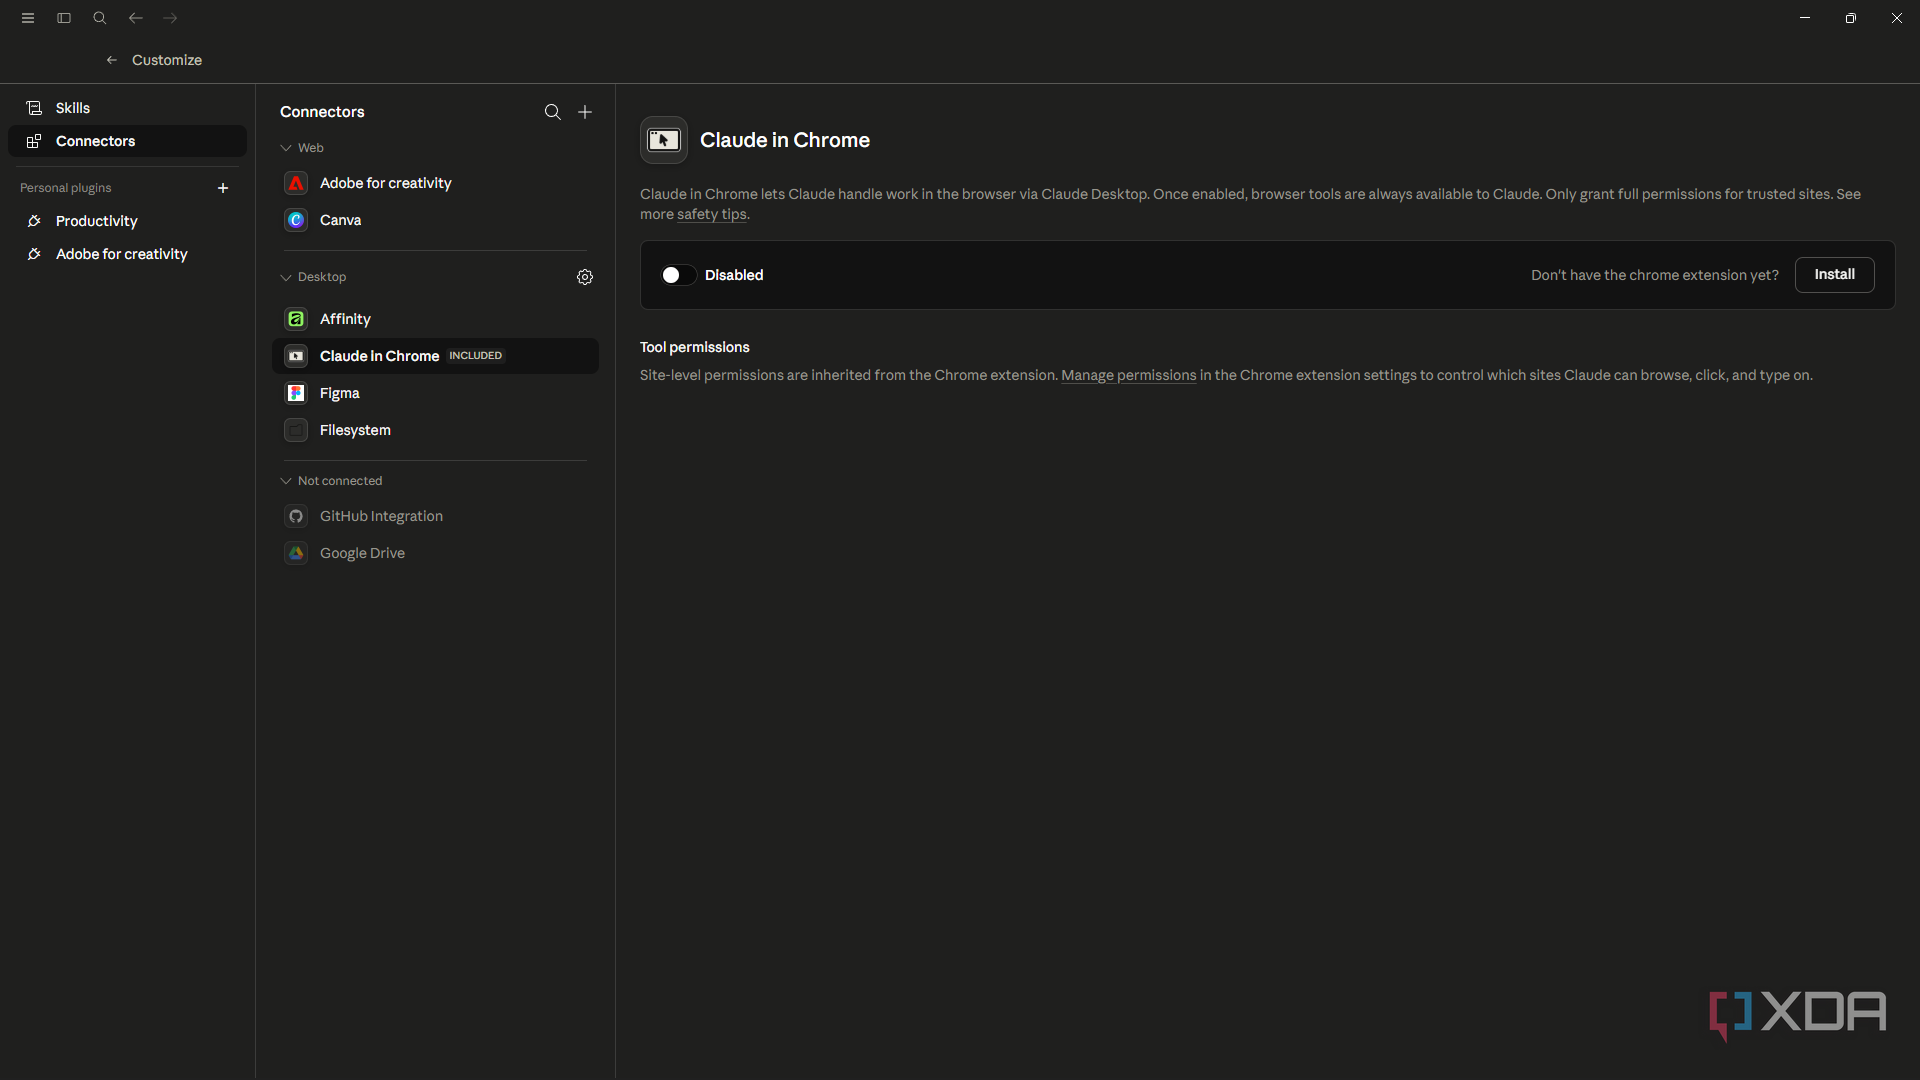Image resolution: width=1920 pixels, height=1080 pixels.
Task: Select the Connectors section
Action: 127,141
